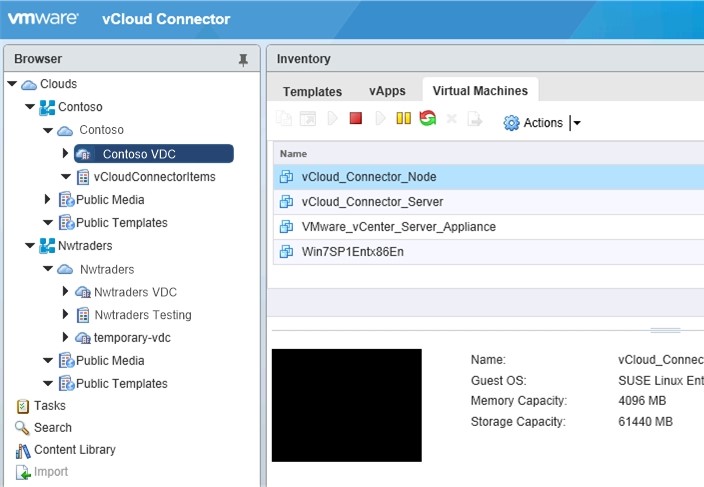
Task: Expand Public Media under Contoso
Action: [48, 199]
